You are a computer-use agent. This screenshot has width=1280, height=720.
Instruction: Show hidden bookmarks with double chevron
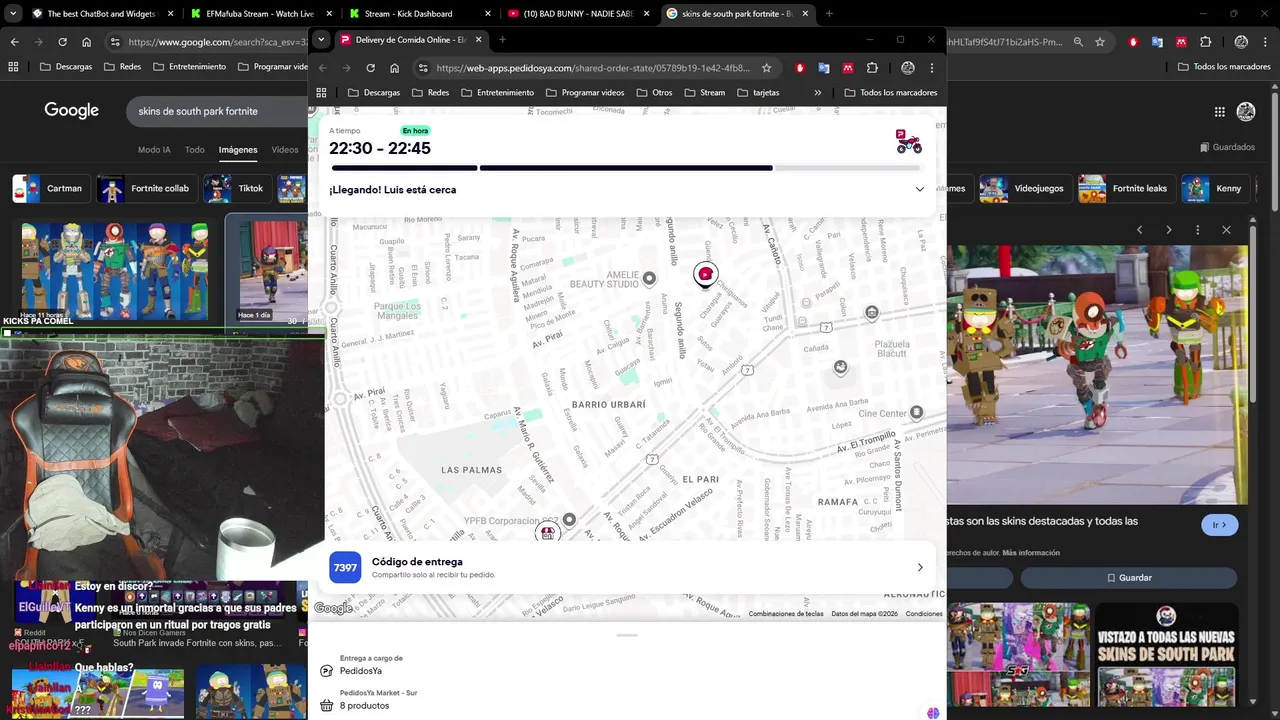pyautogui.click(x=818, y=93)
